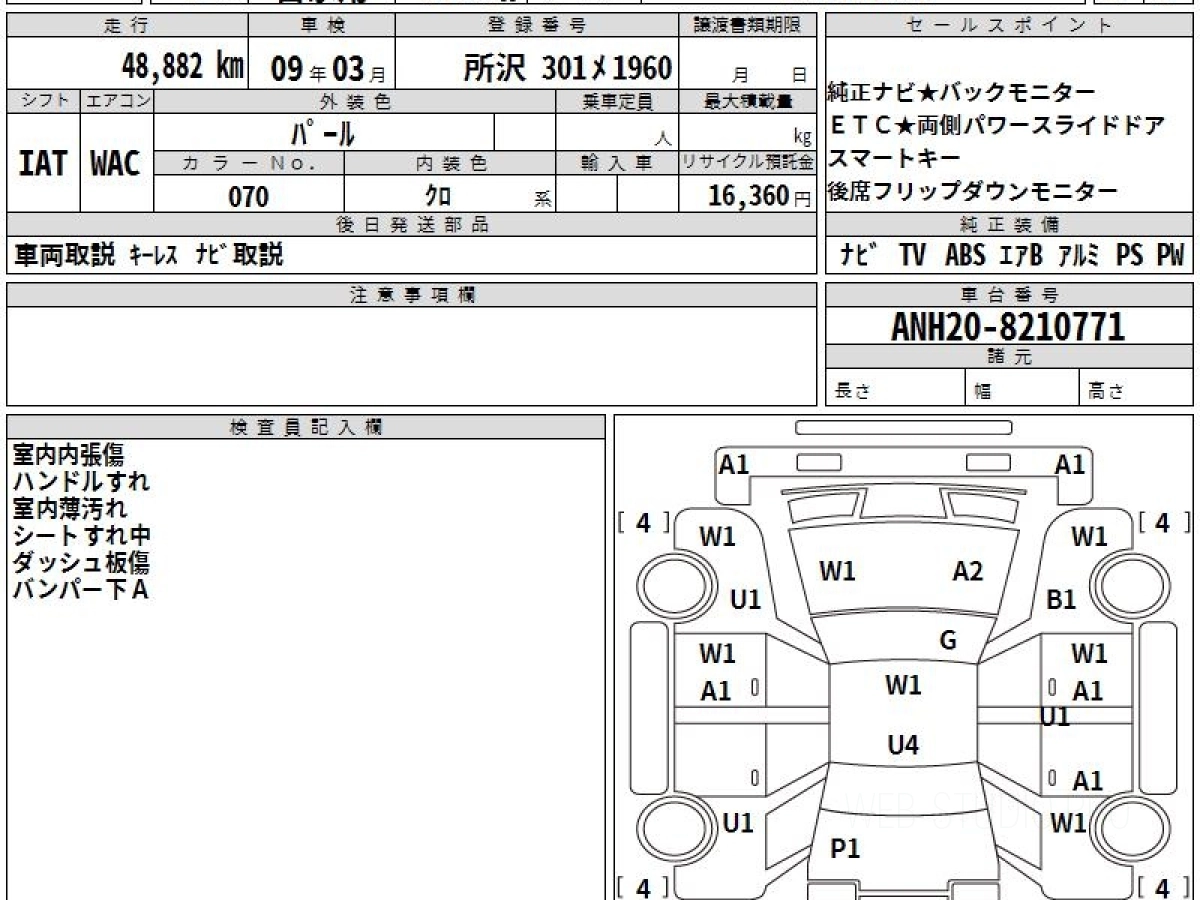Select the シートすれ中 inspector note
Viewport: 1200px width, 900px height.
82,535
